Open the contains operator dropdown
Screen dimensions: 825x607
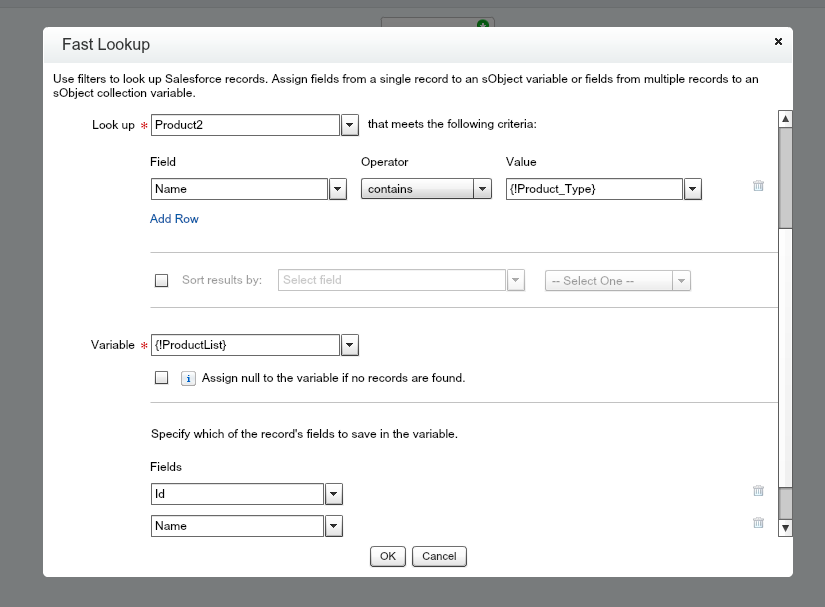point(482,189)
